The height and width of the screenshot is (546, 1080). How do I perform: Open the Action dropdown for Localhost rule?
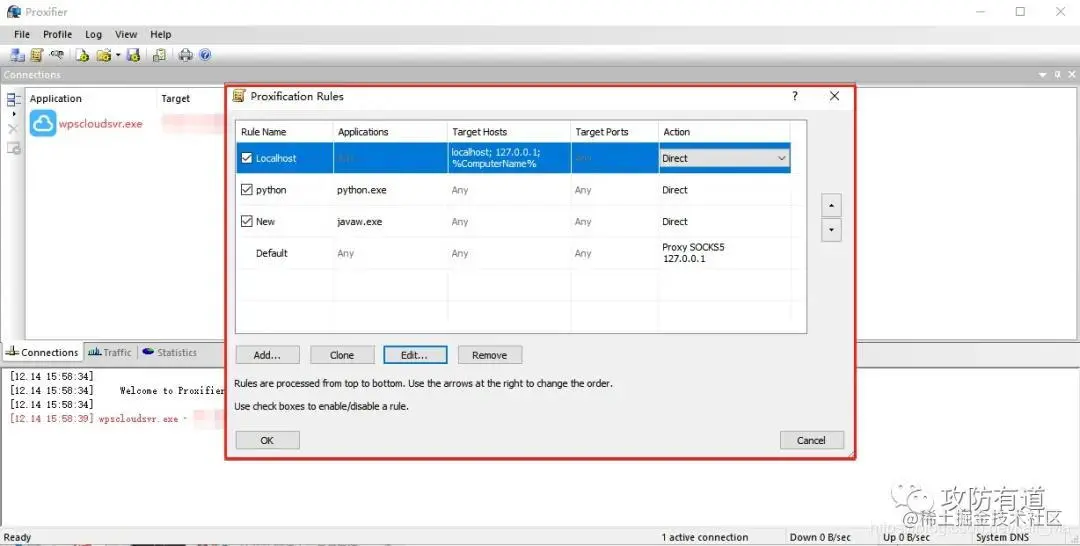(x=782, y=158)
